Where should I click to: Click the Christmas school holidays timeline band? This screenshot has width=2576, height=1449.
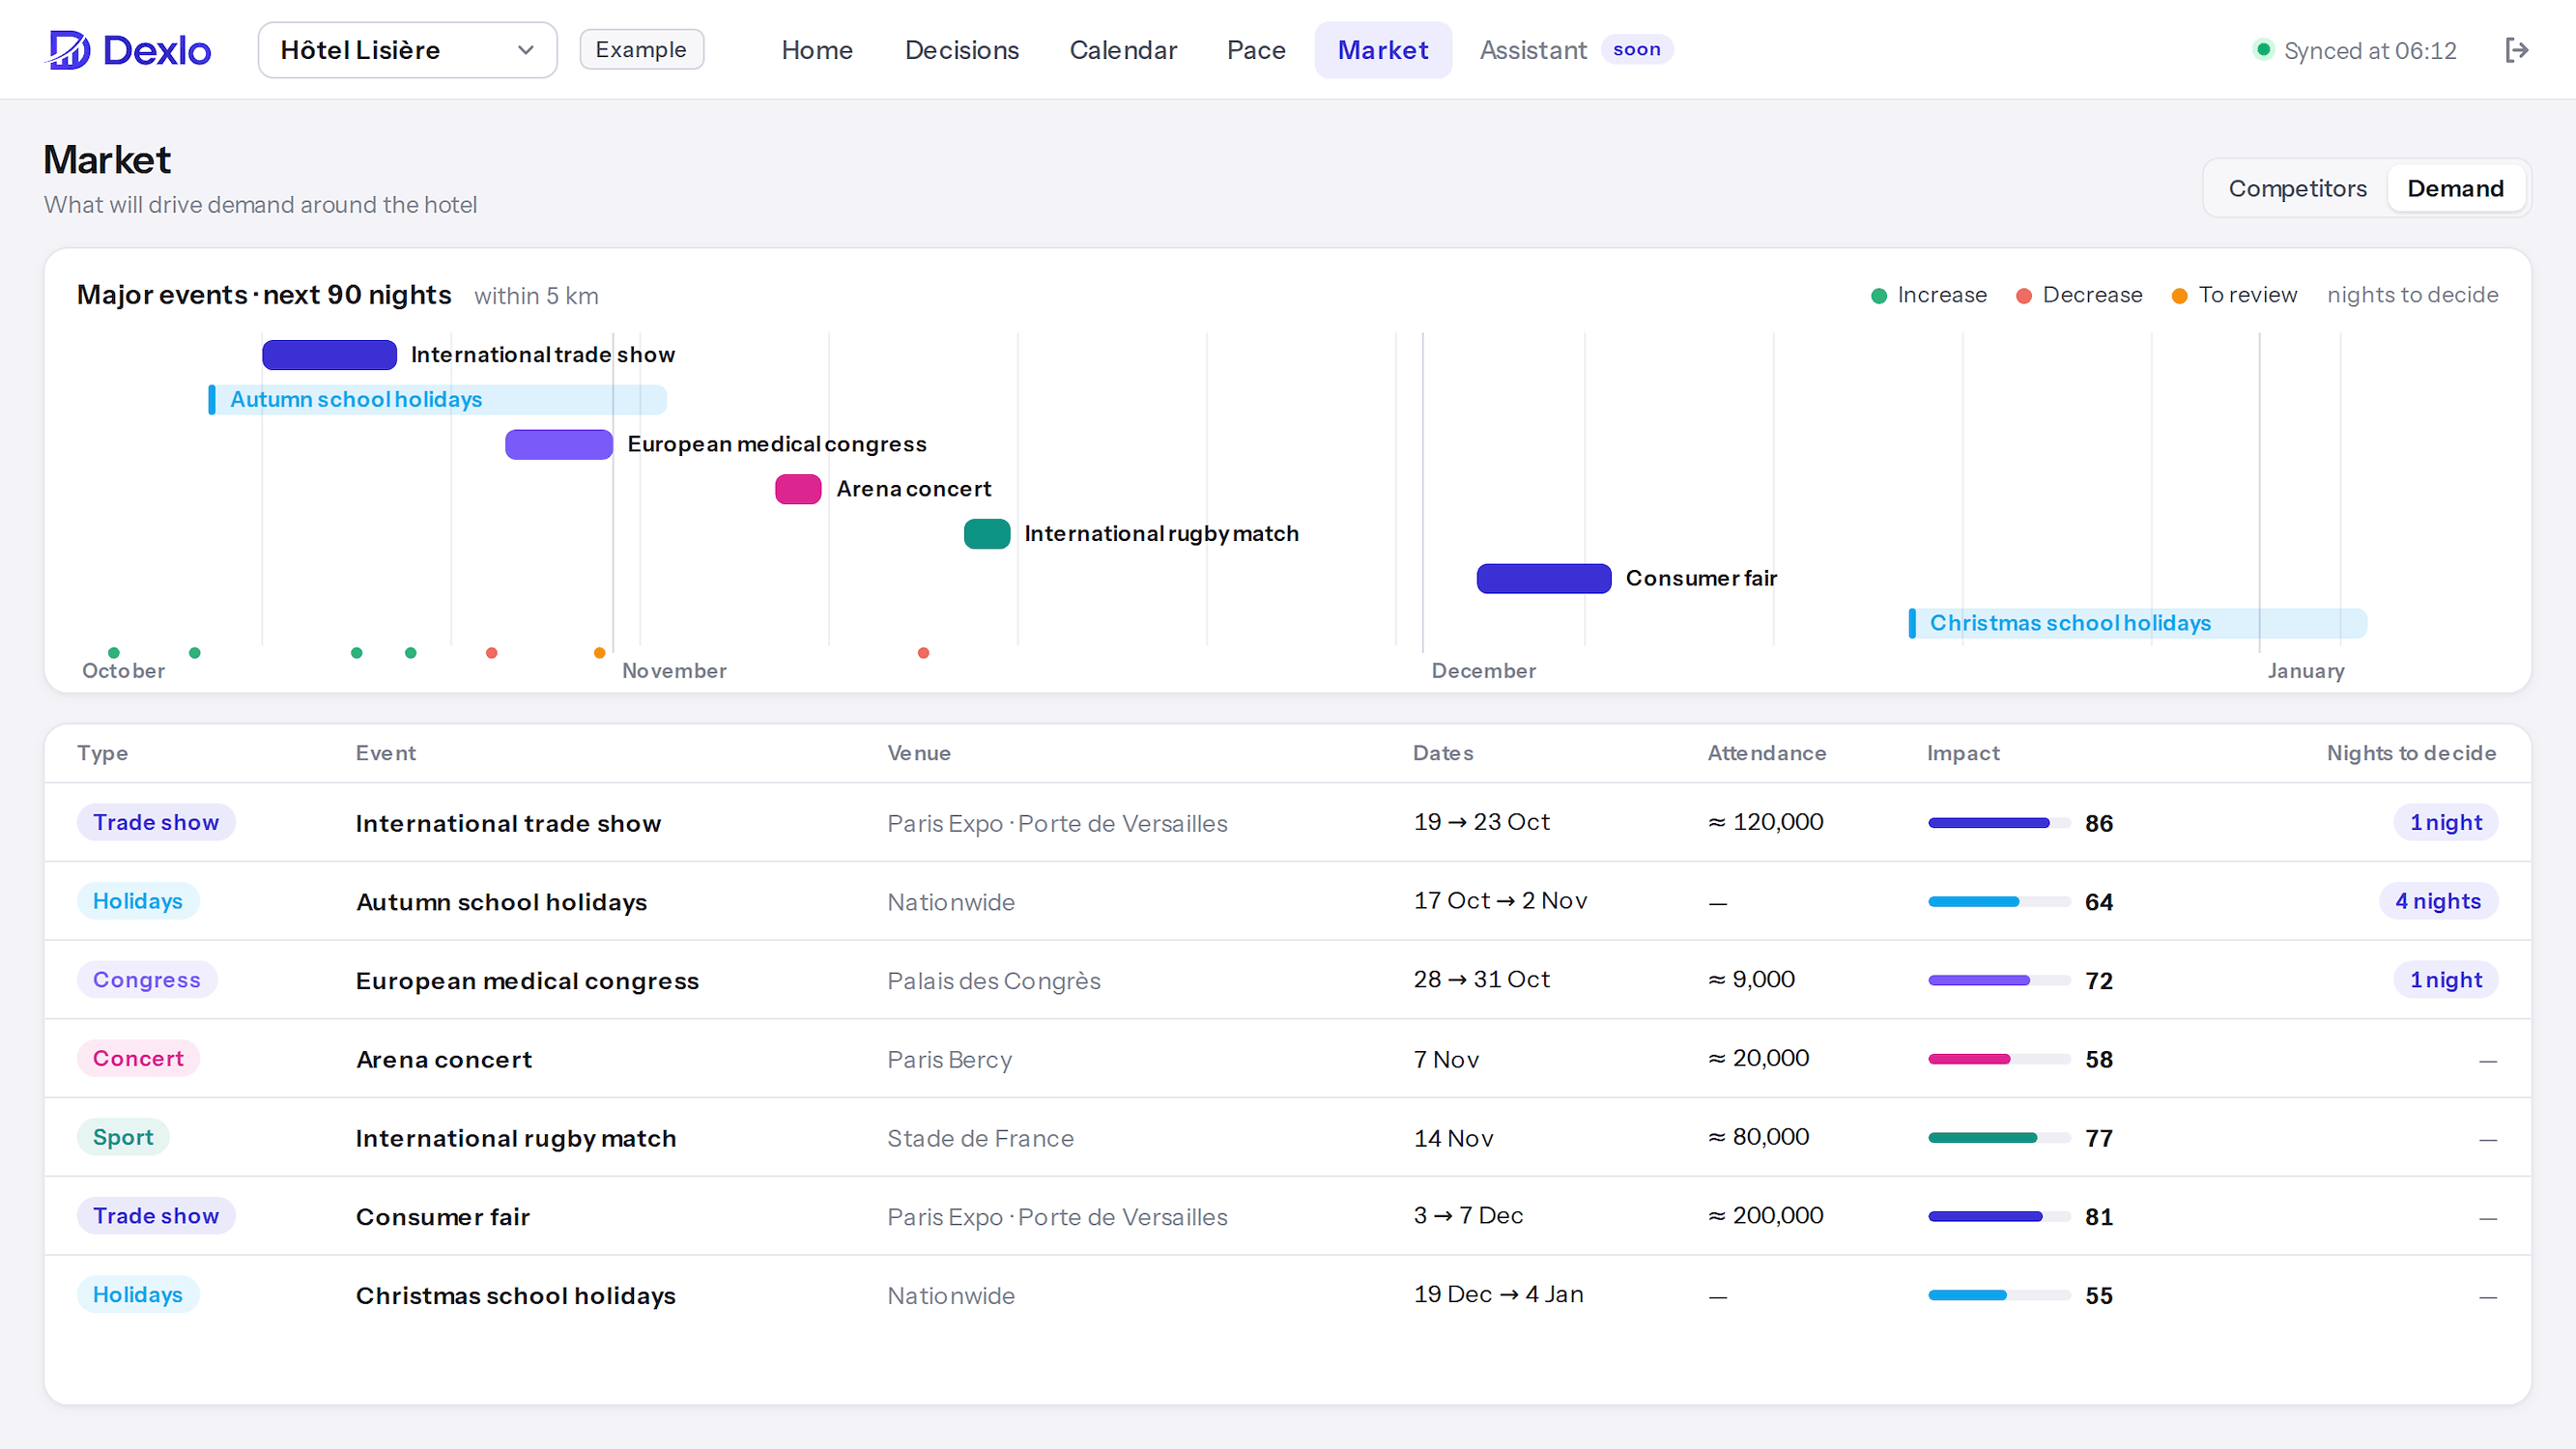coord(2137,623)
